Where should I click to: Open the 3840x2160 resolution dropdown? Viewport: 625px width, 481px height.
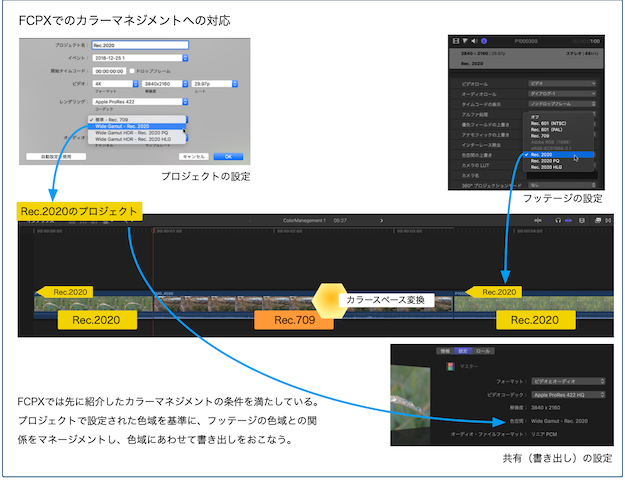tap(163, 85)
